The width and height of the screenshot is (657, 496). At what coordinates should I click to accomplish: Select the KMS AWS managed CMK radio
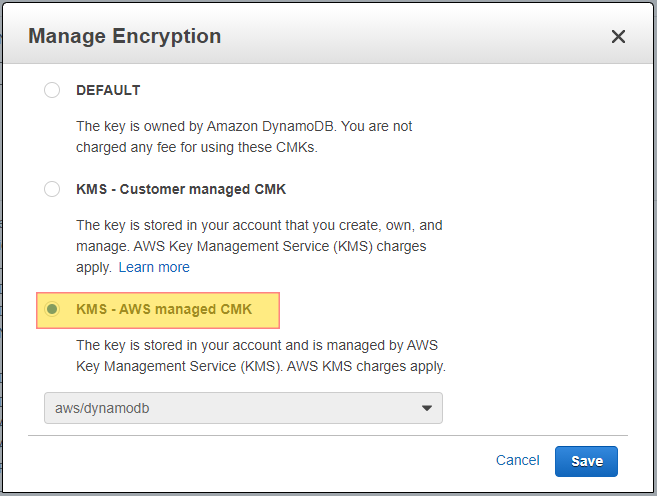52,309
